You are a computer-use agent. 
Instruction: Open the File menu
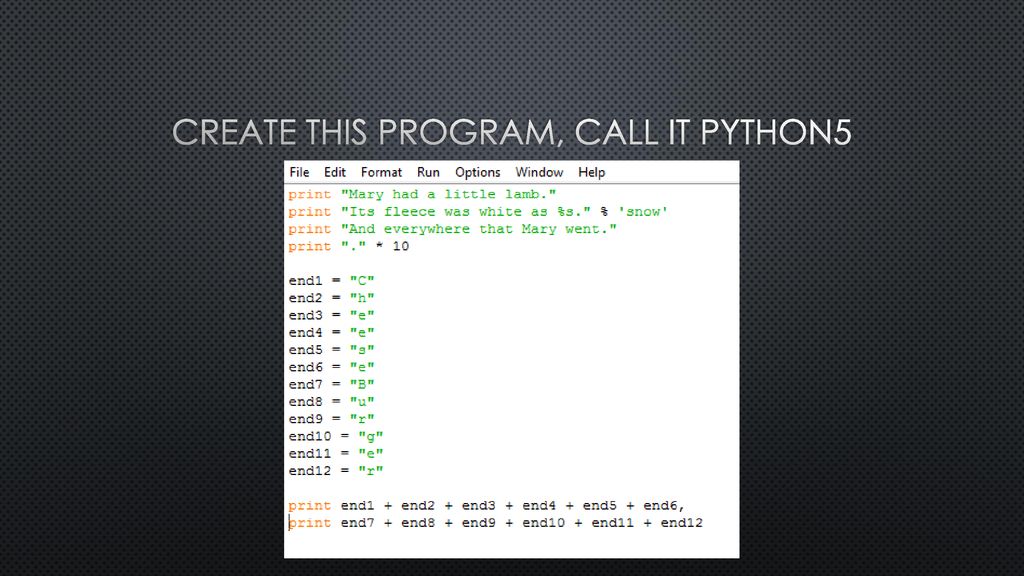[299, 172]
